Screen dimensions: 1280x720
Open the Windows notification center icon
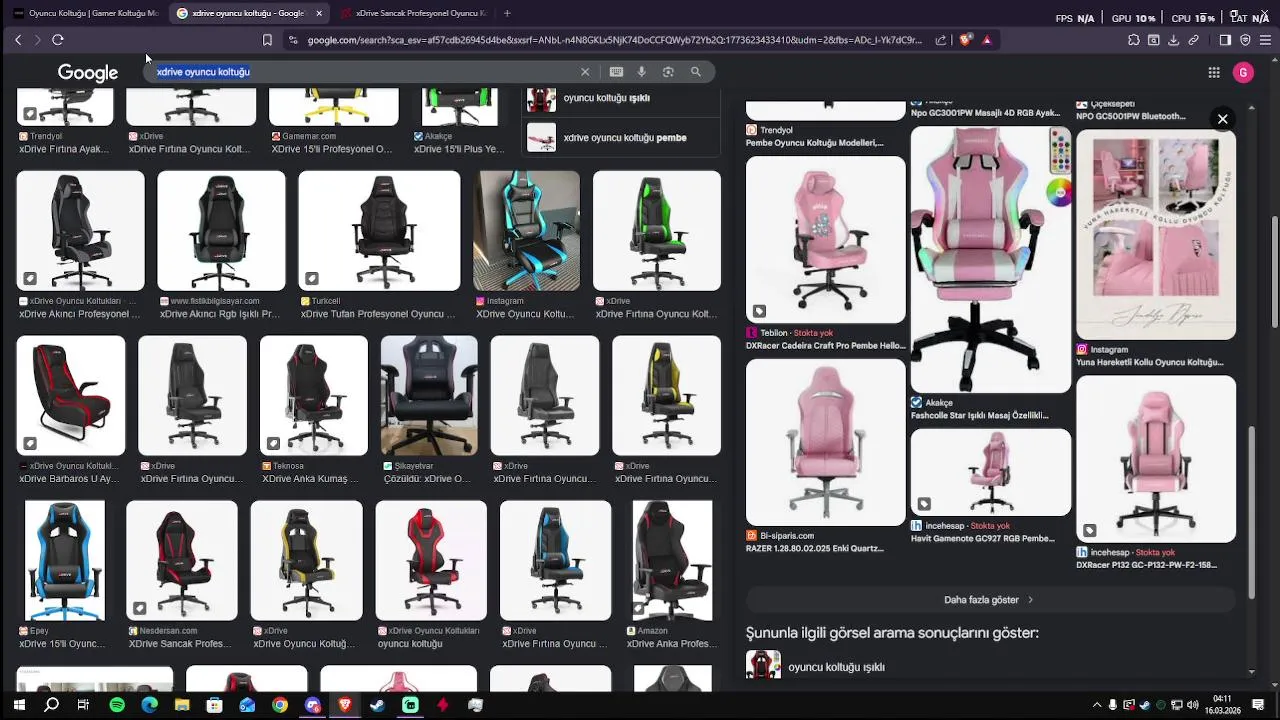point(1259,705)
